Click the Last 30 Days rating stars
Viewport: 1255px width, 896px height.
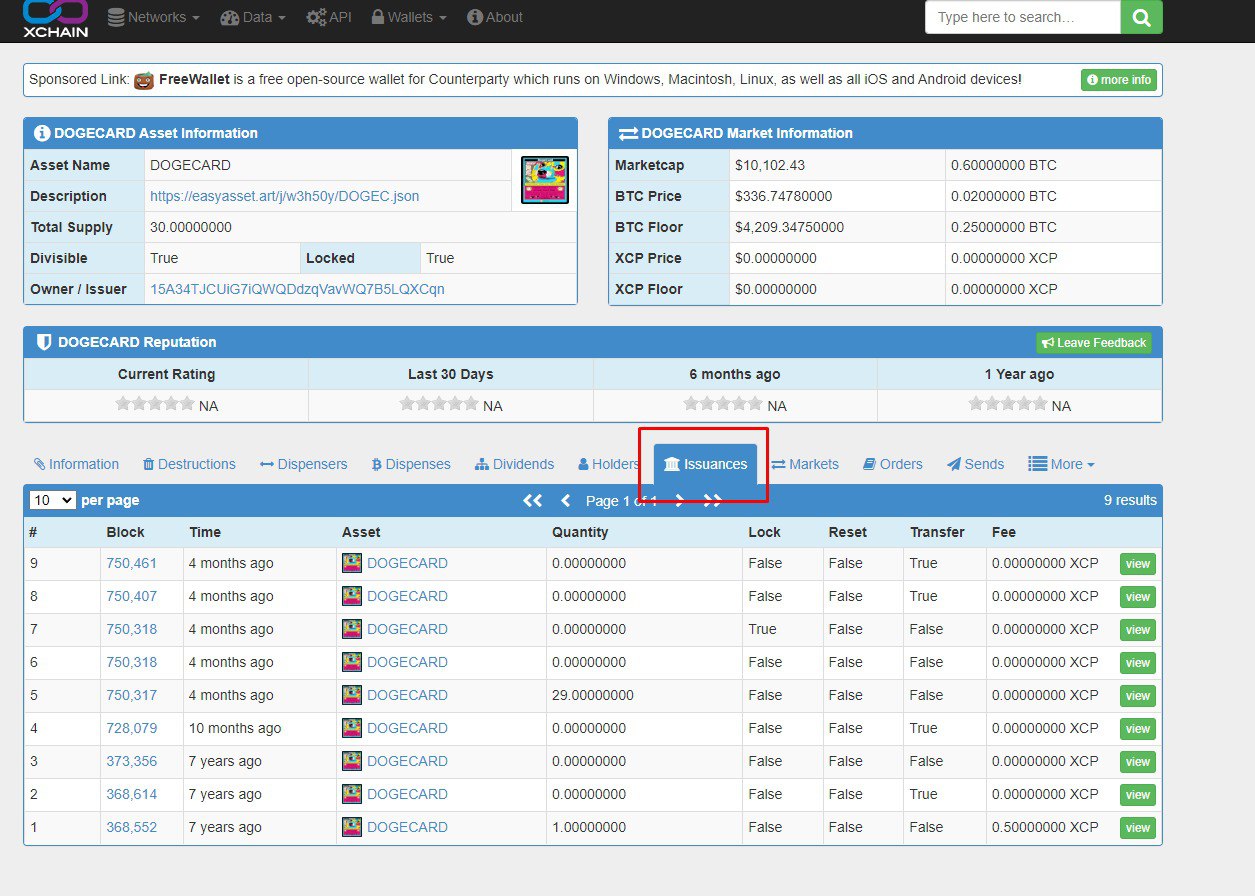pyautogui.click(x=439, y=404)
